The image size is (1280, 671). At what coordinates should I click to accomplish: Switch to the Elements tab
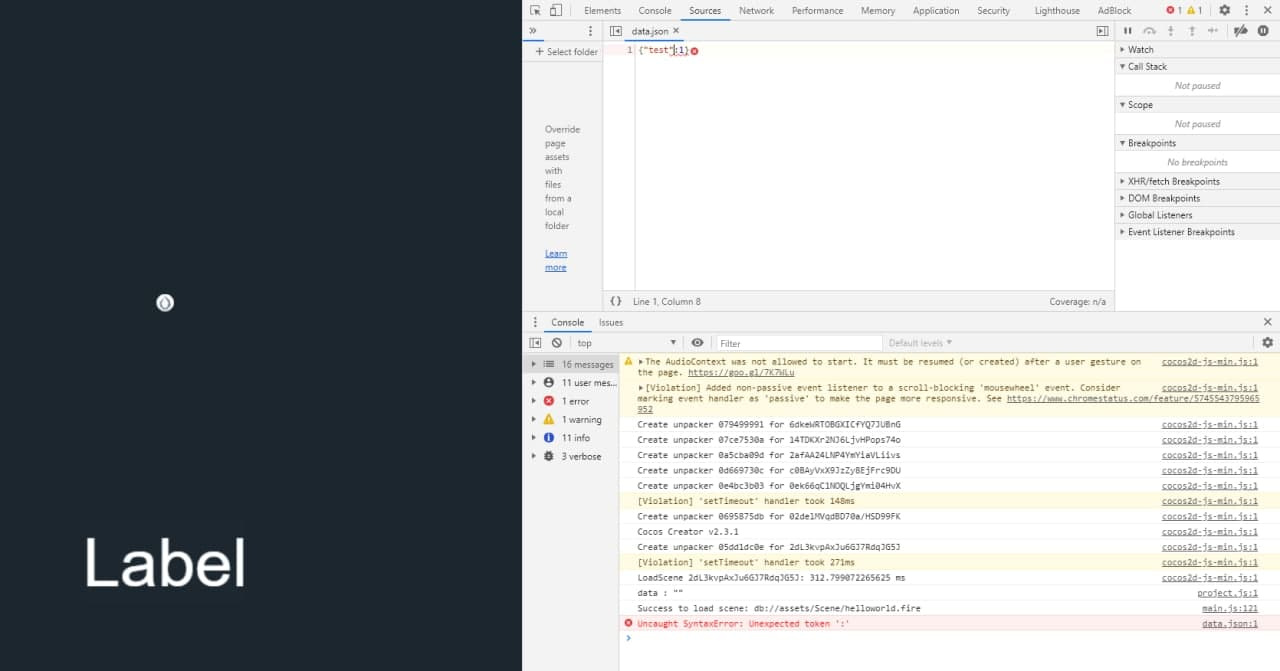[x=602, y=10]
